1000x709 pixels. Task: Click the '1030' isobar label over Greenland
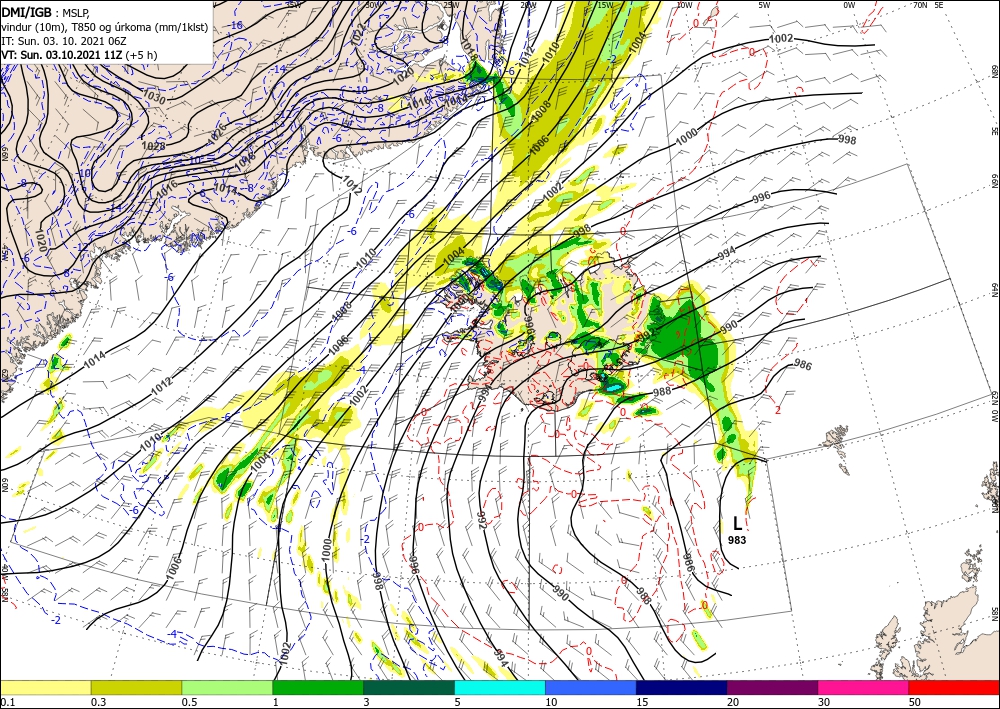click(155, 99)
